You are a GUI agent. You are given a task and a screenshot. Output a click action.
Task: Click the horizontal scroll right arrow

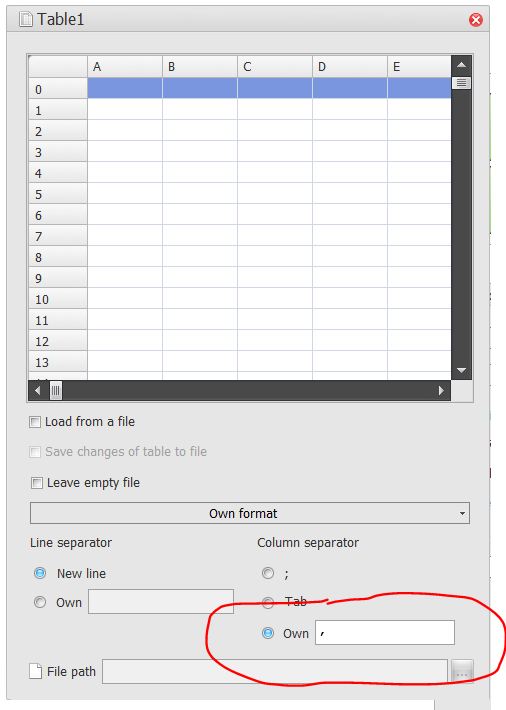tap(441, 390)
